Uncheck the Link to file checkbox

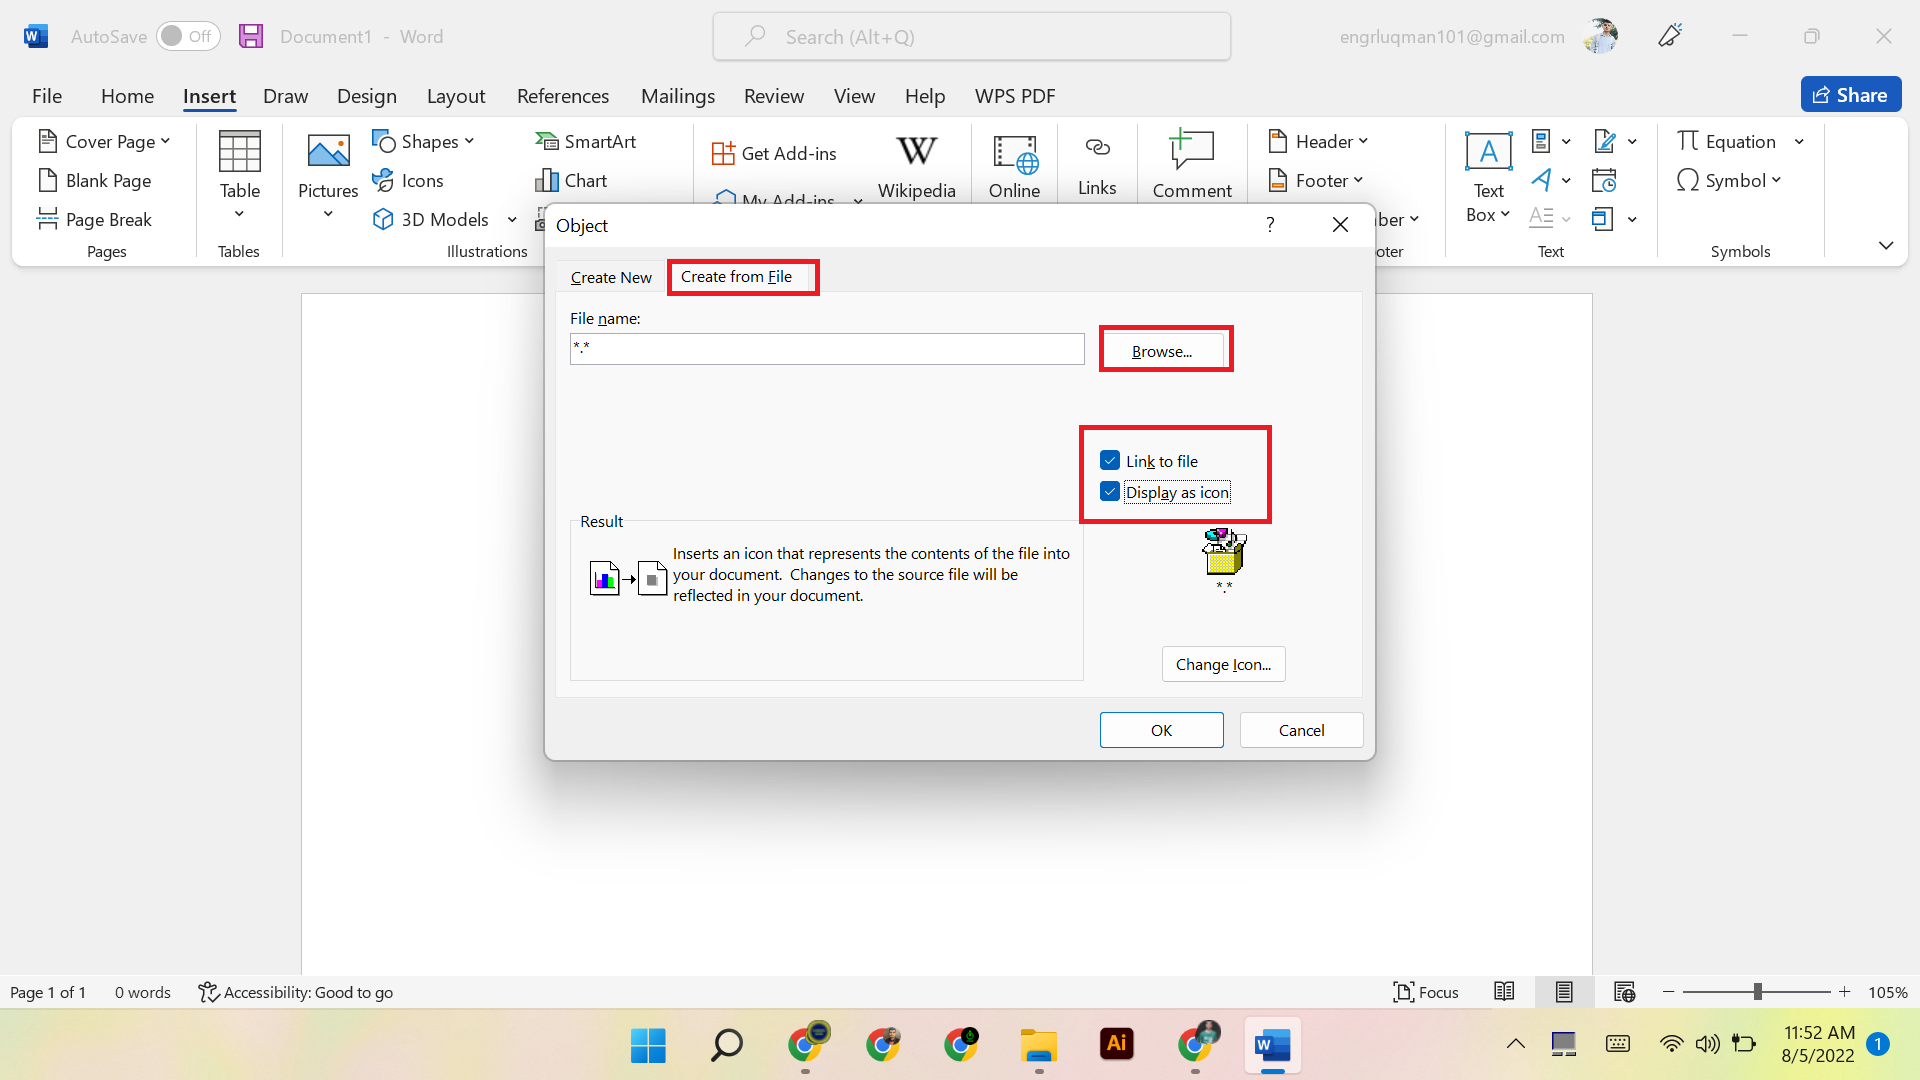tap(1110, 460)
